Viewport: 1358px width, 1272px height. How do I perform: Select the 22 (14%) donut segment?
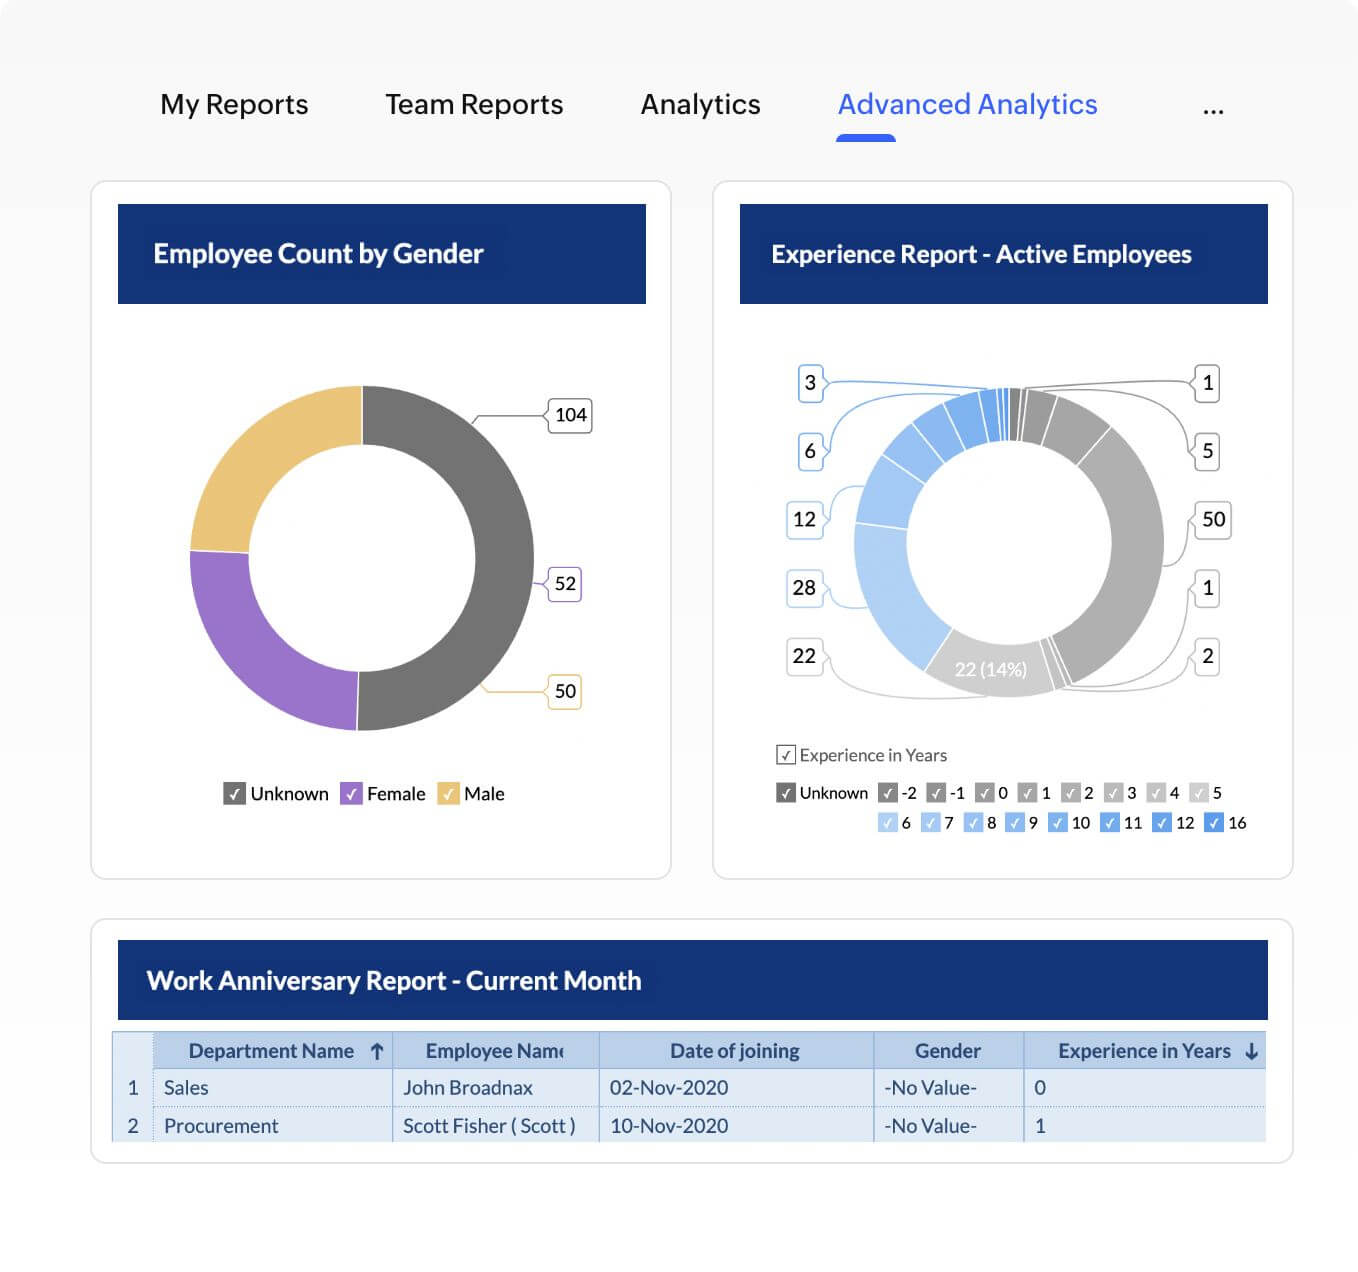990,665
